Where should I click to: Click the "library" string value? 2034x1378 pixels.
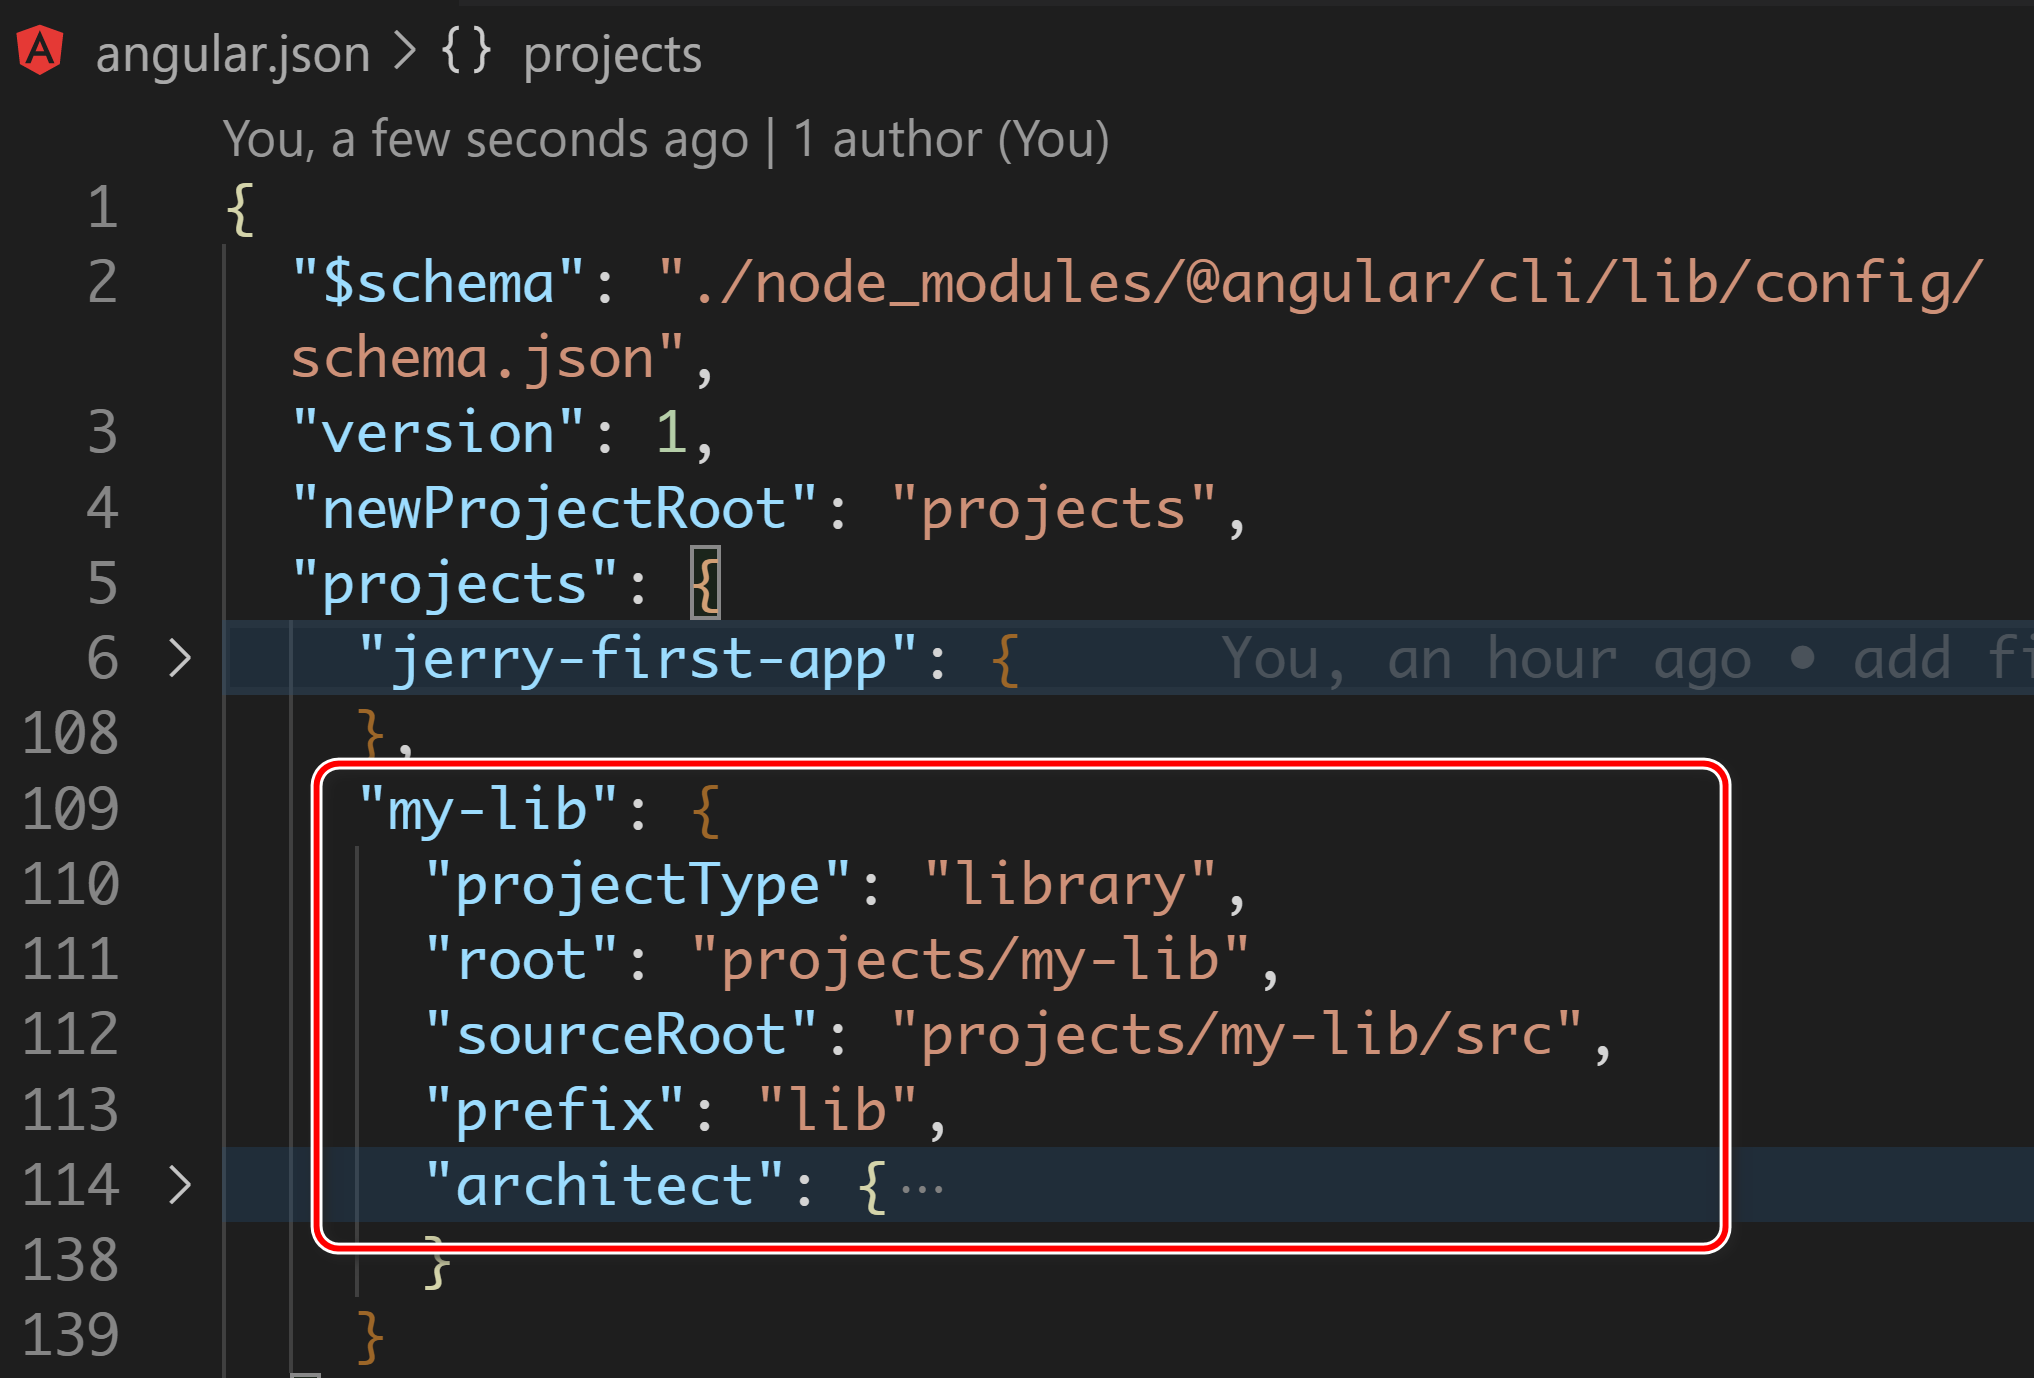tap(1070, 885)
